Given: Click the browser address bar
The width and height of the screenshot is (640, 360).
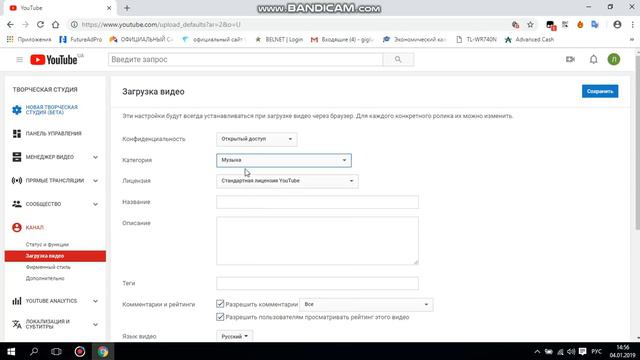Looking at the screenshot, I should pyautogui.click(x=286, y=24).
